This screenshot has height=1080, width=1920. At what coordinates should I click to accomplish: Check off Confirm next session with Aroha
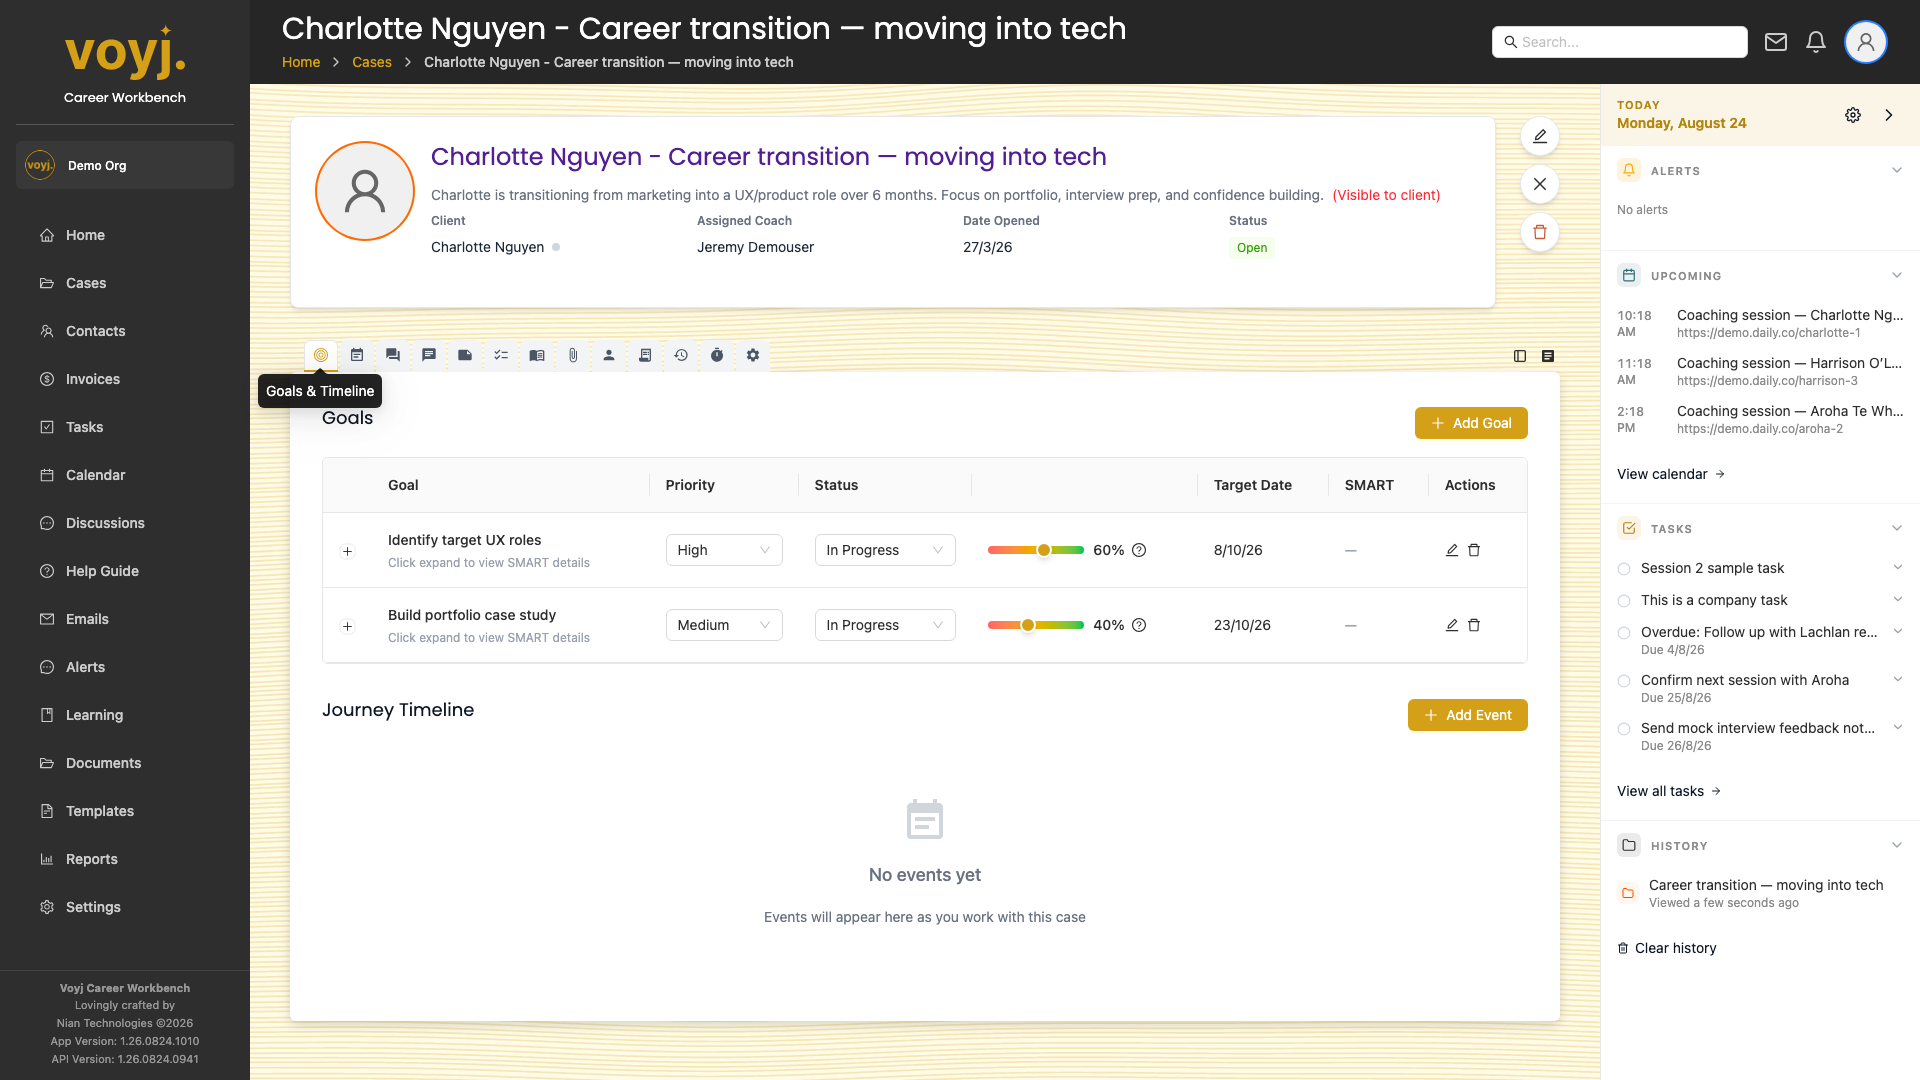1624,681
